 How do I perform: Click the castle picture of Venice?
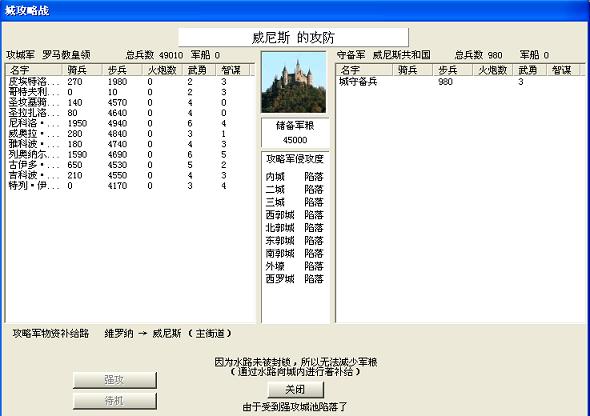294,82
